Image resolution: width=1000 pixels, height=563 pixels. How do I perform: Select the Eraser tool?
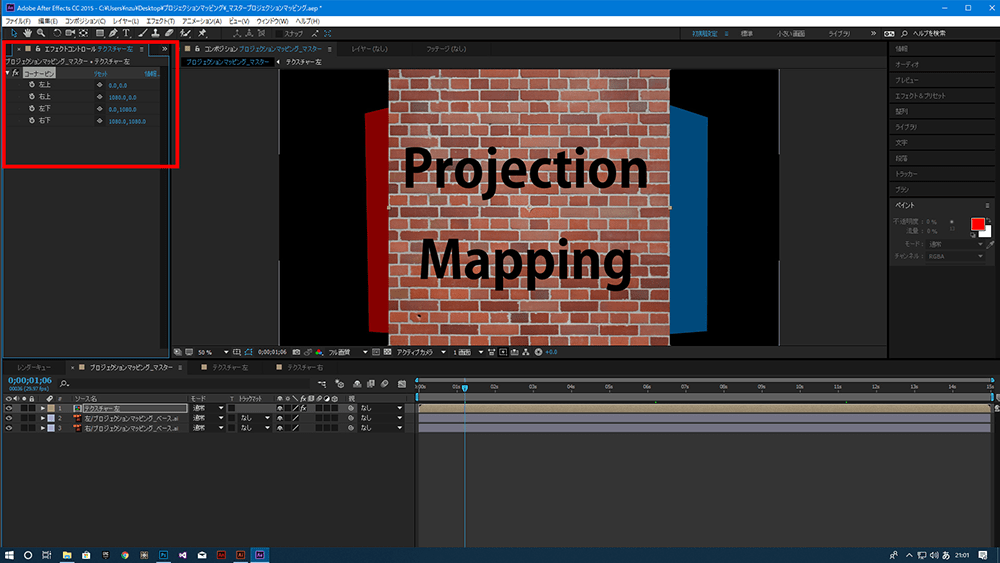coord(169,33)
